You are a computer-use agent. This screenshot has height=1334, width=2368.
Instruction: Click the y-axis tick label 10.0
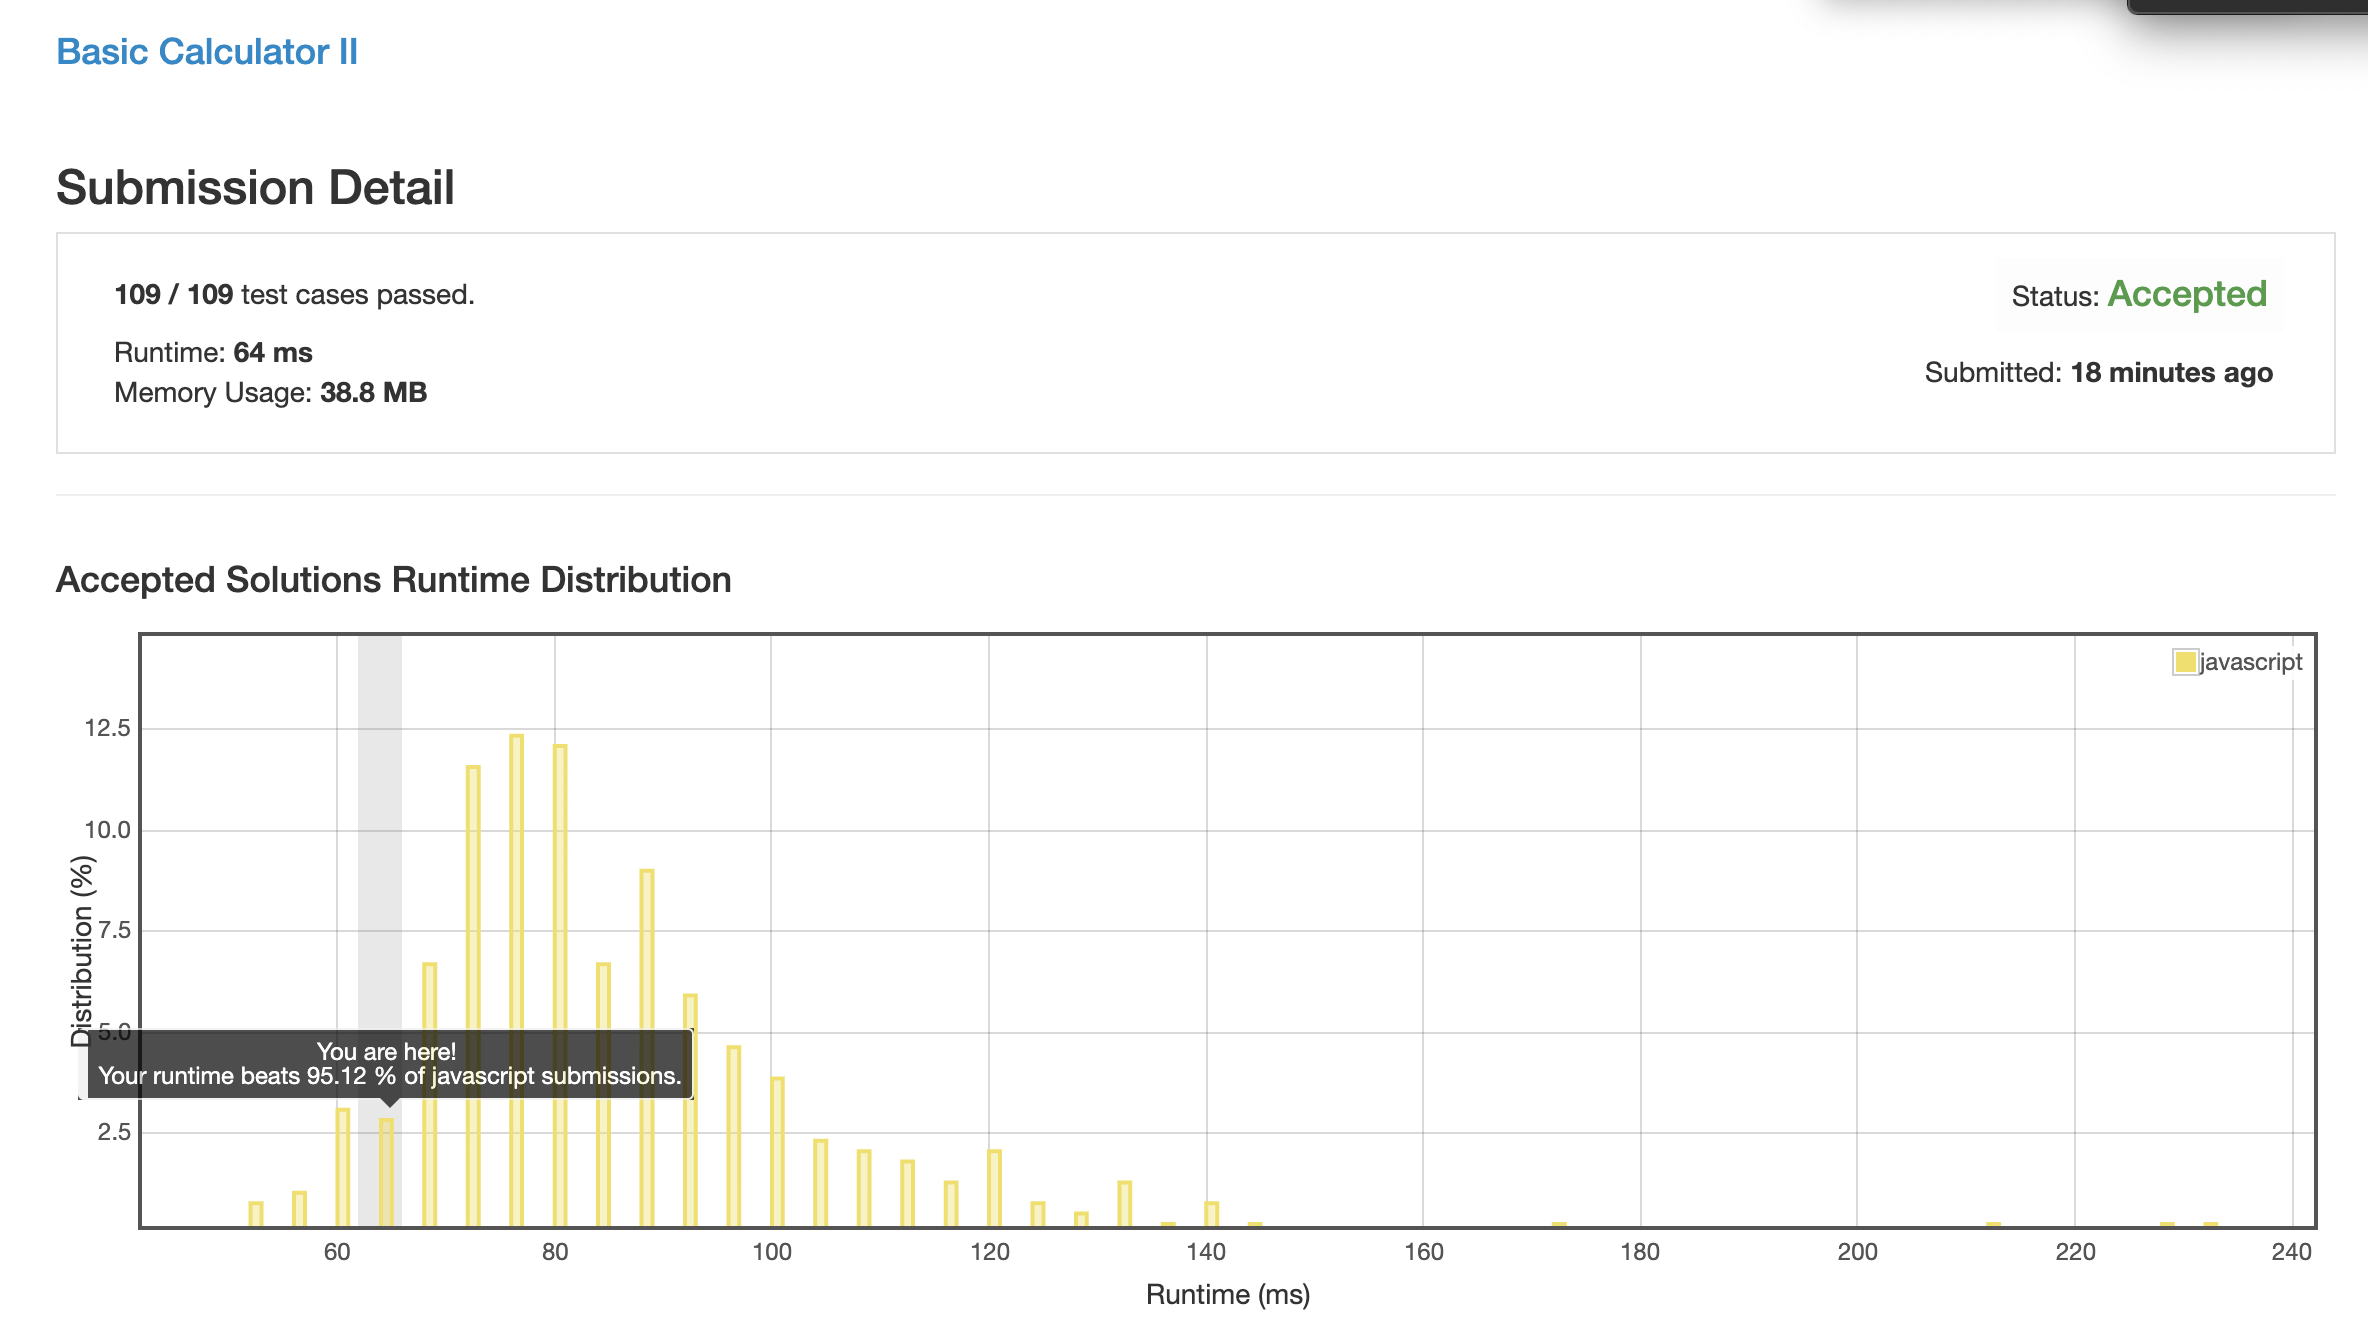[107, 830]
